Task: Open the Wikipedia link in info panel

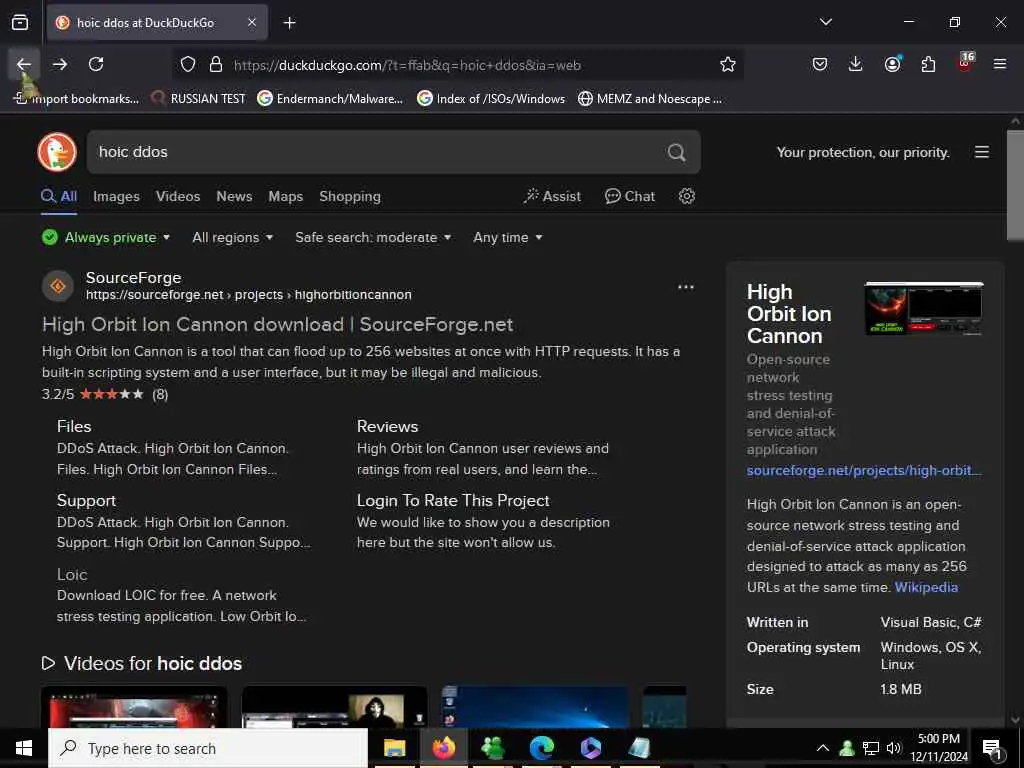Action: point(926,587)
